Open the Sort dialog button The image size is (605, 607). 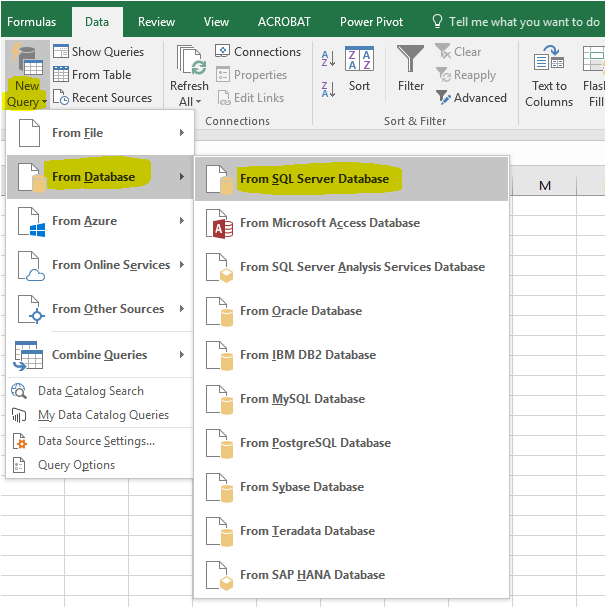[359, 68]
